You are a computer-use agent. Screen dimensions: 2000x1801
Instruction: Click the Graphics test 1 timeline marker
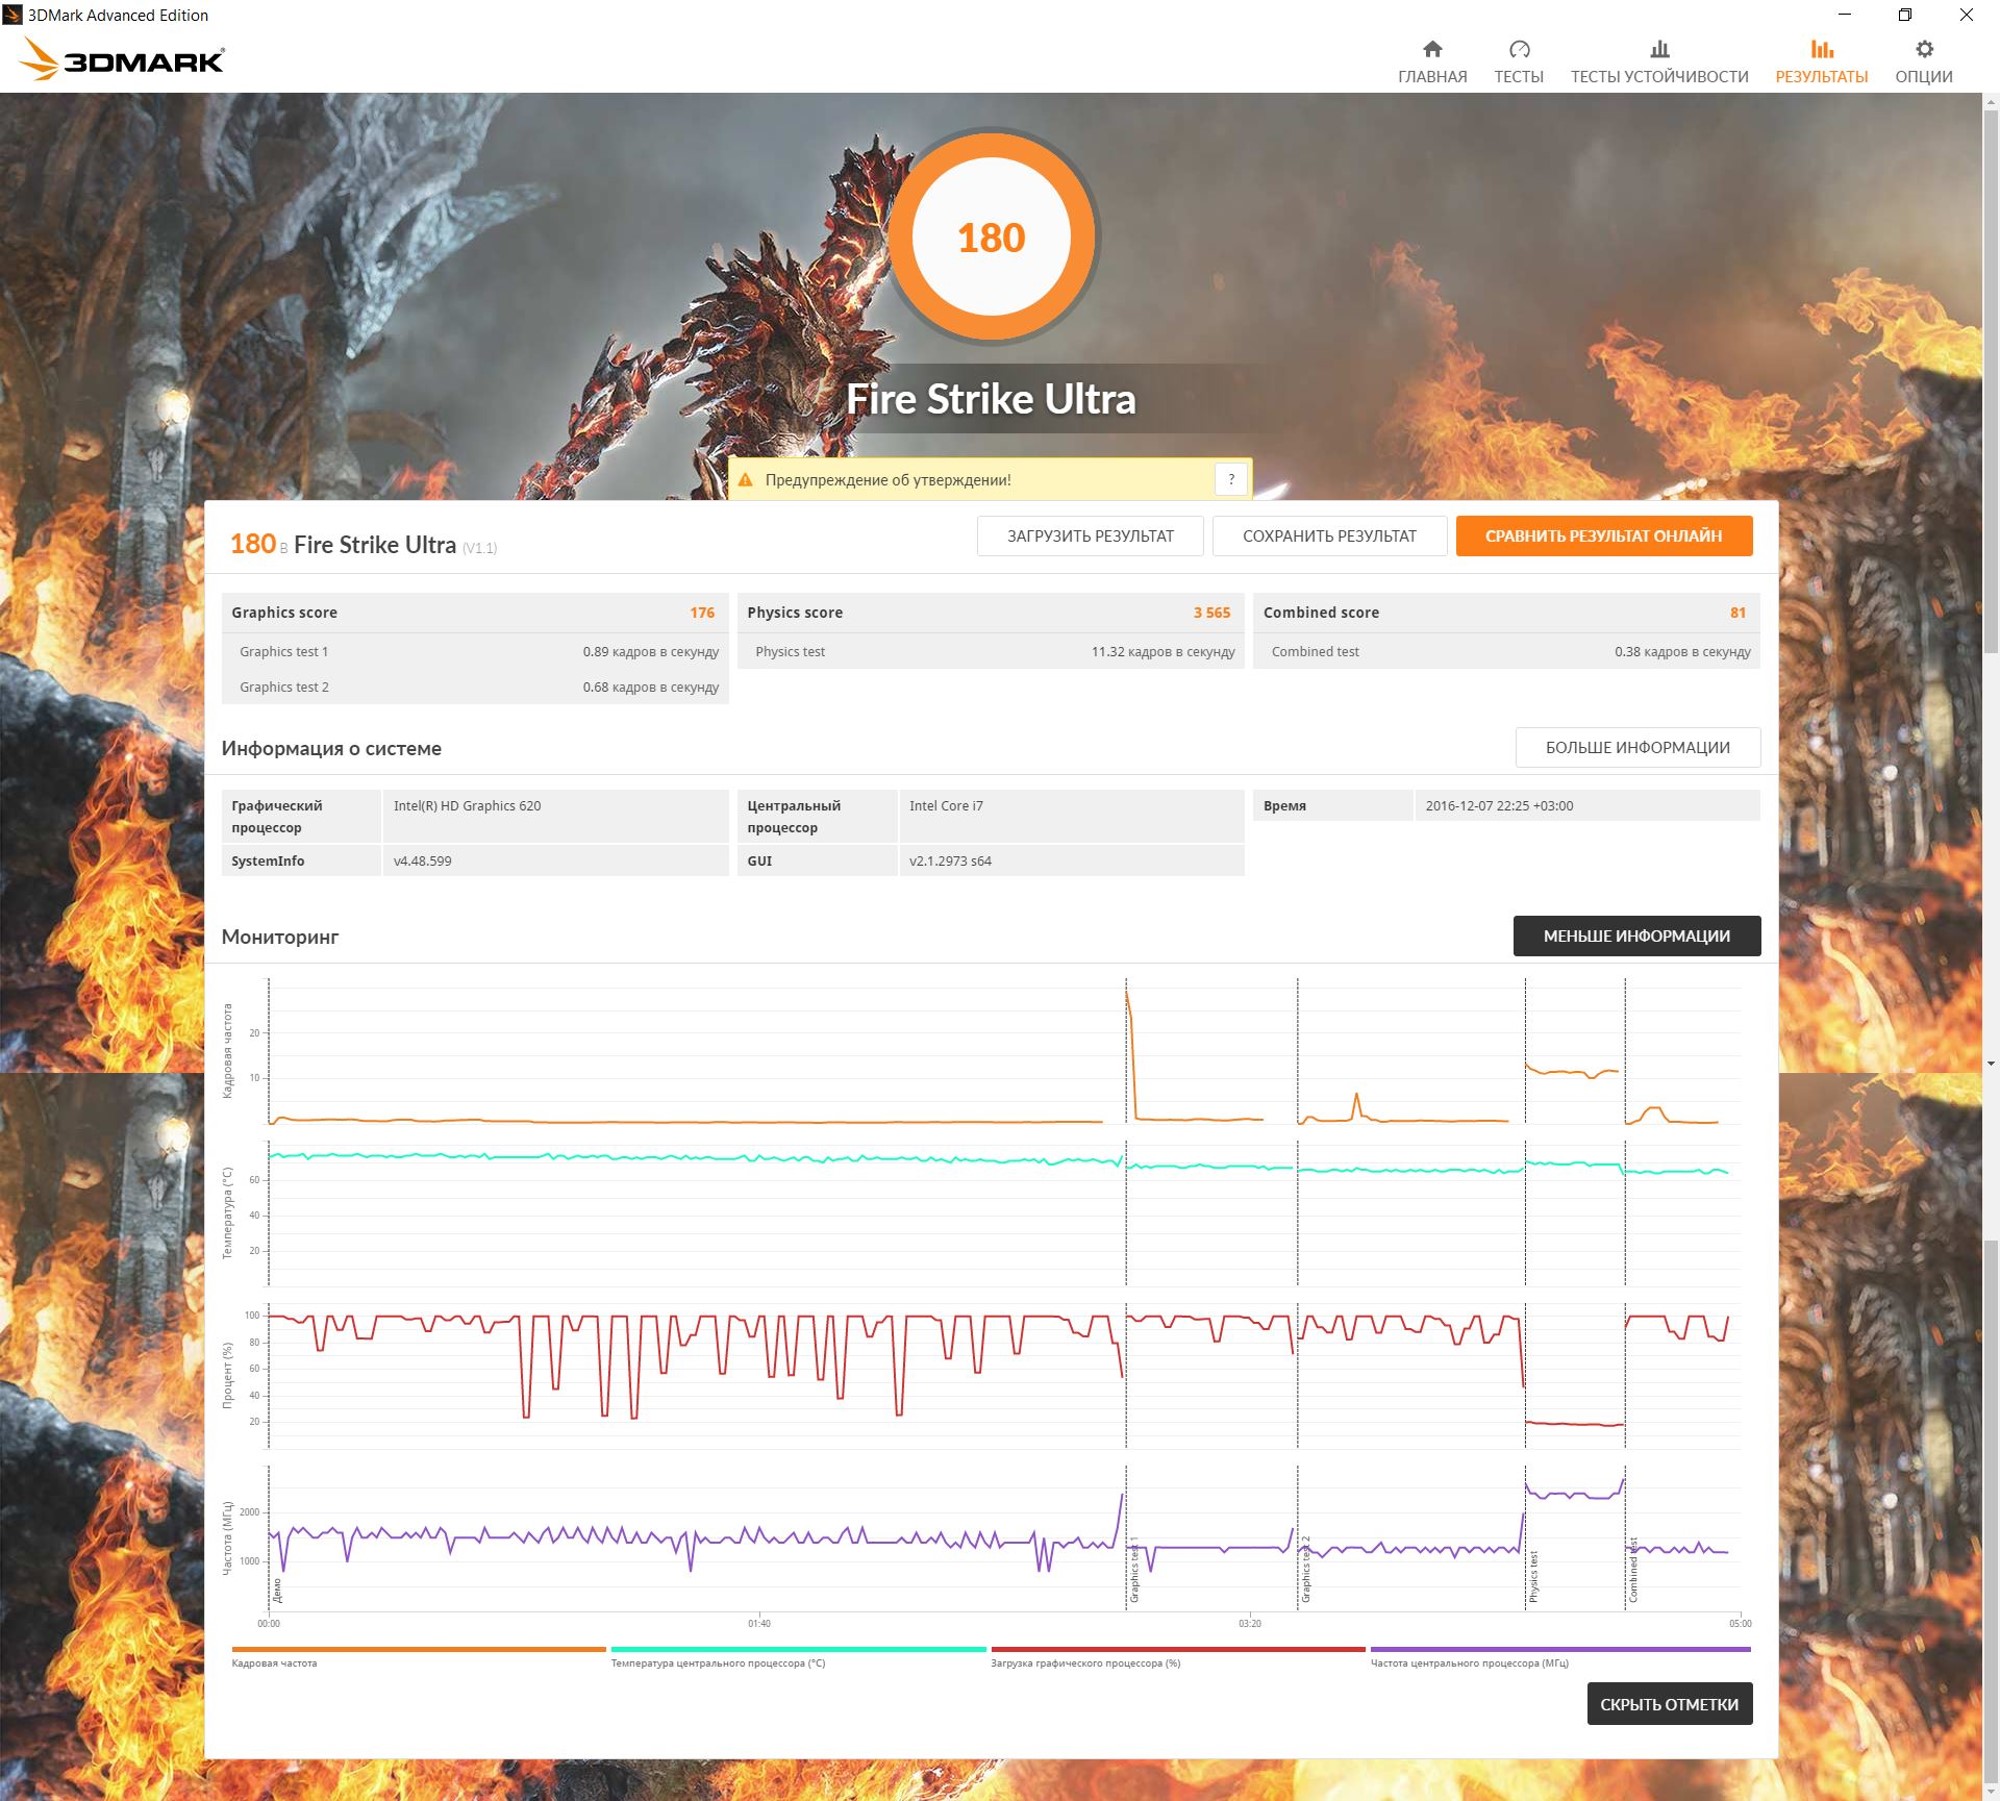1134,1569
